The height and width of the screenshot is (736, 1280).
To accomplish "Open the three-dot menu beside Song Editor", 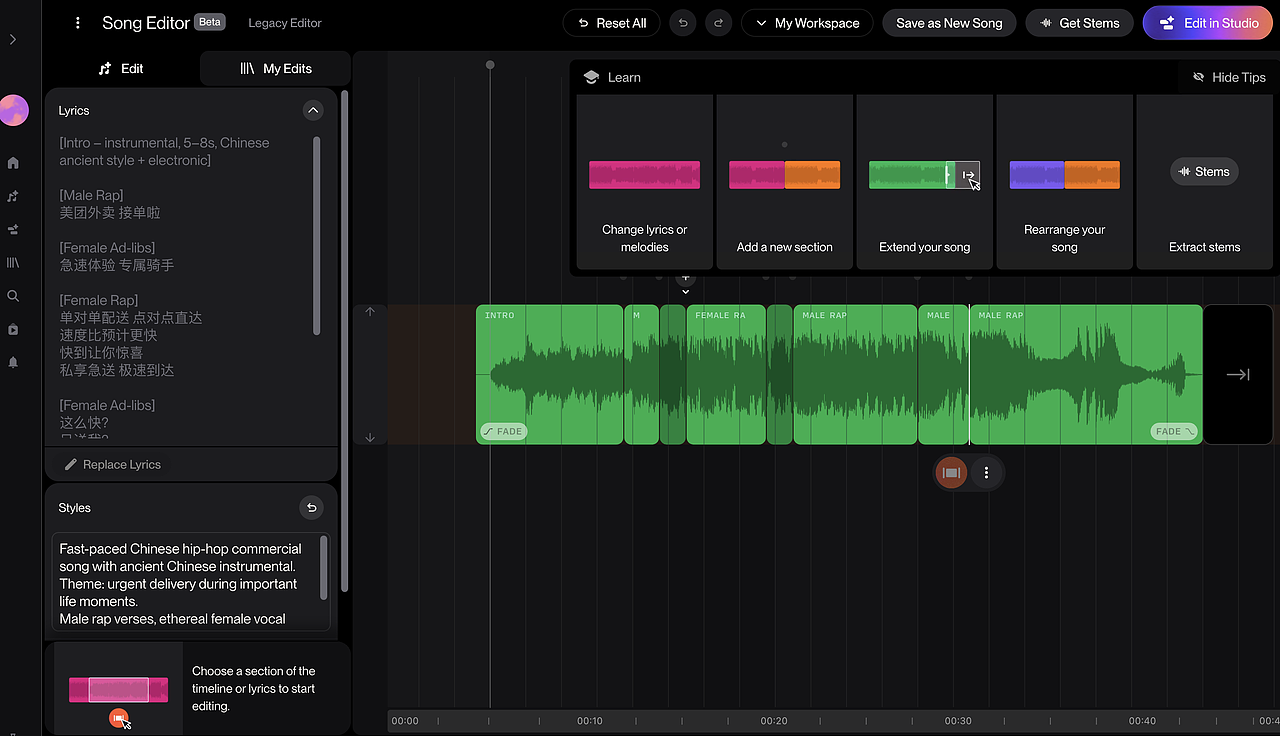I will click(x=78, y=23).
